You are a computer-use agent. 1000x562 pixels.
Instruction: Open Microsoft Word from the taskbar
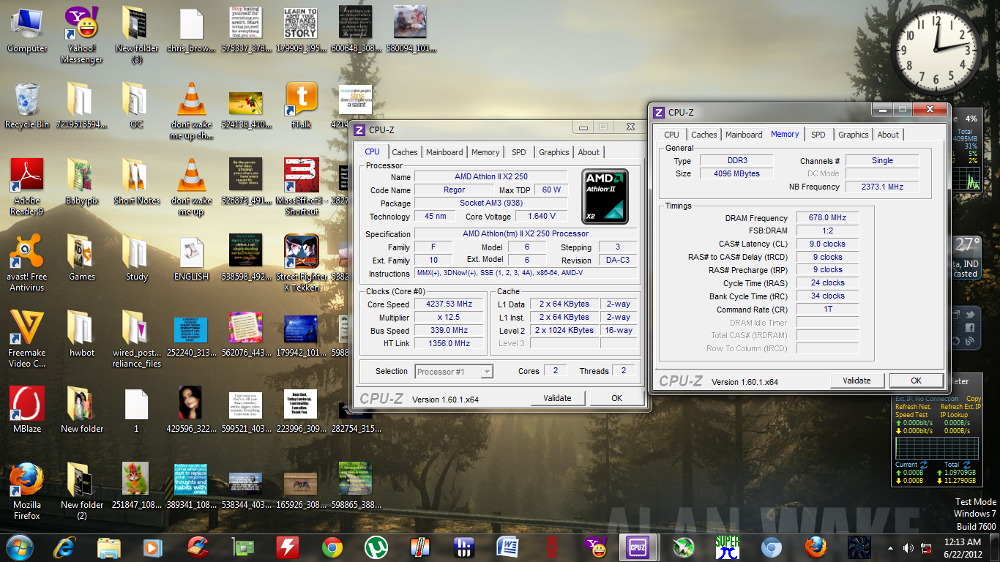[508, 547]
